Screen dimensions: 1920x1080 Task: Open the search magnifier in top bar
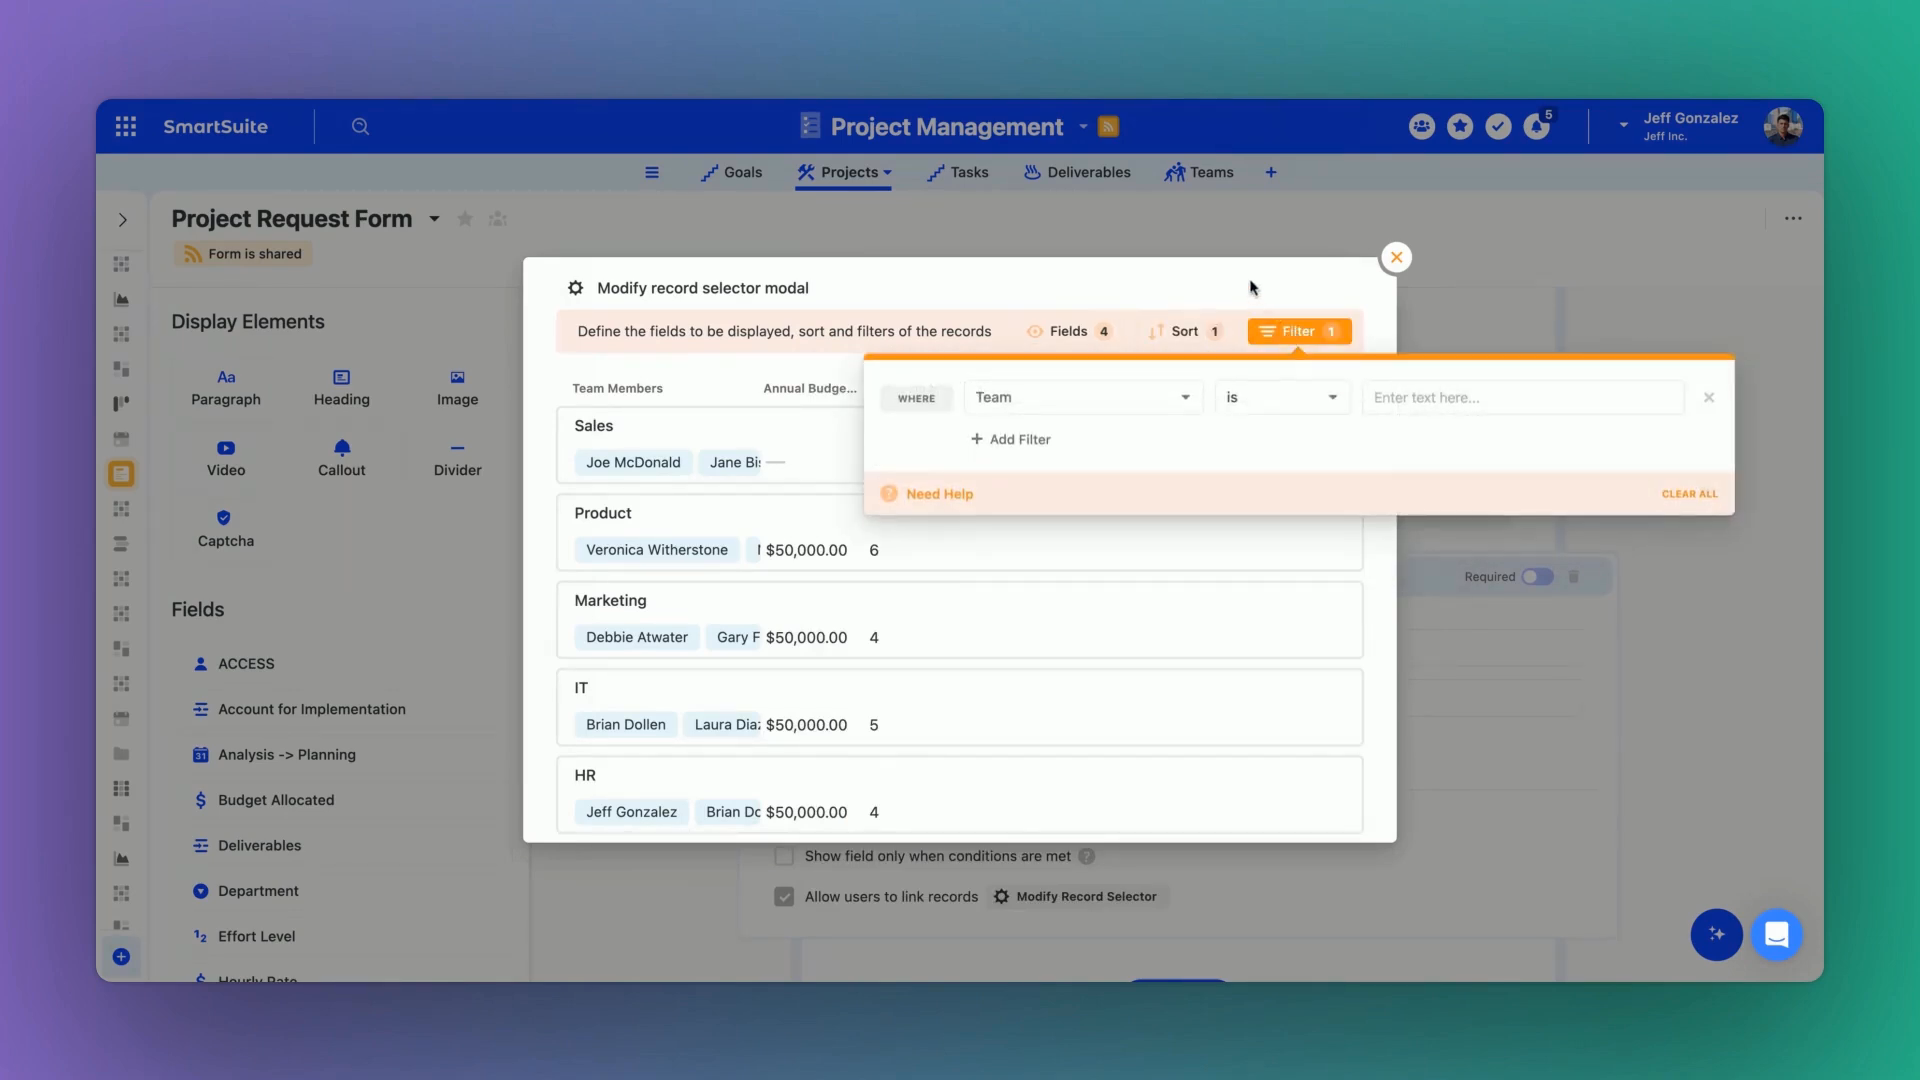point(361,127)
